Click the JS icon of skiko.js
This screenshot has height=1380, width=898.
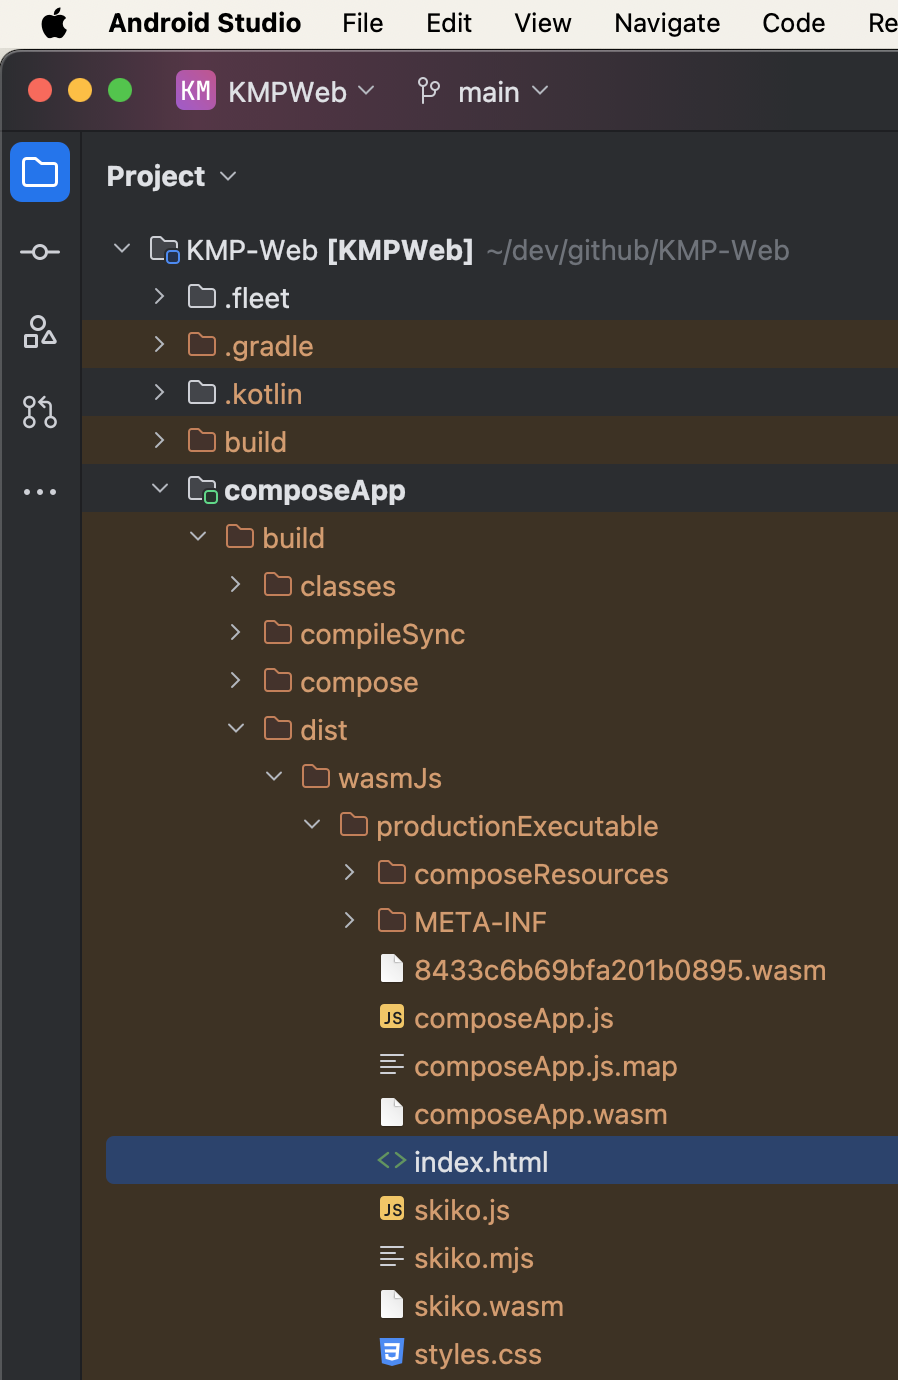click(392, 1209)
